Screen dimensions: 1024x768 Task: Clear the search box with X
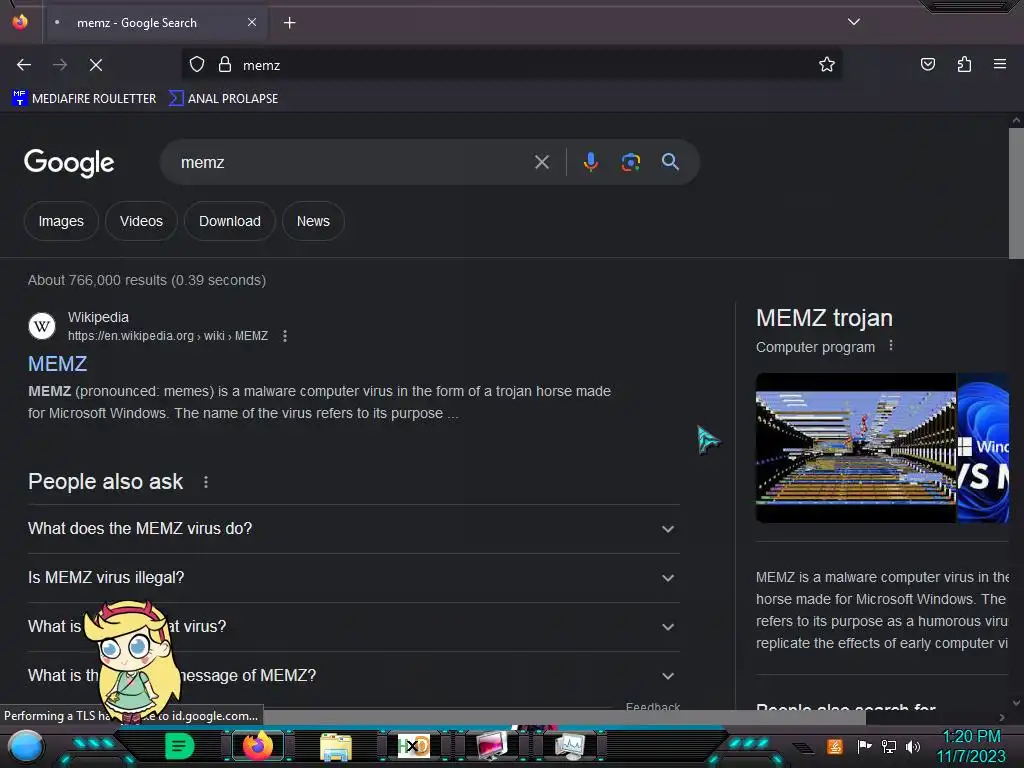pos(541,162)
